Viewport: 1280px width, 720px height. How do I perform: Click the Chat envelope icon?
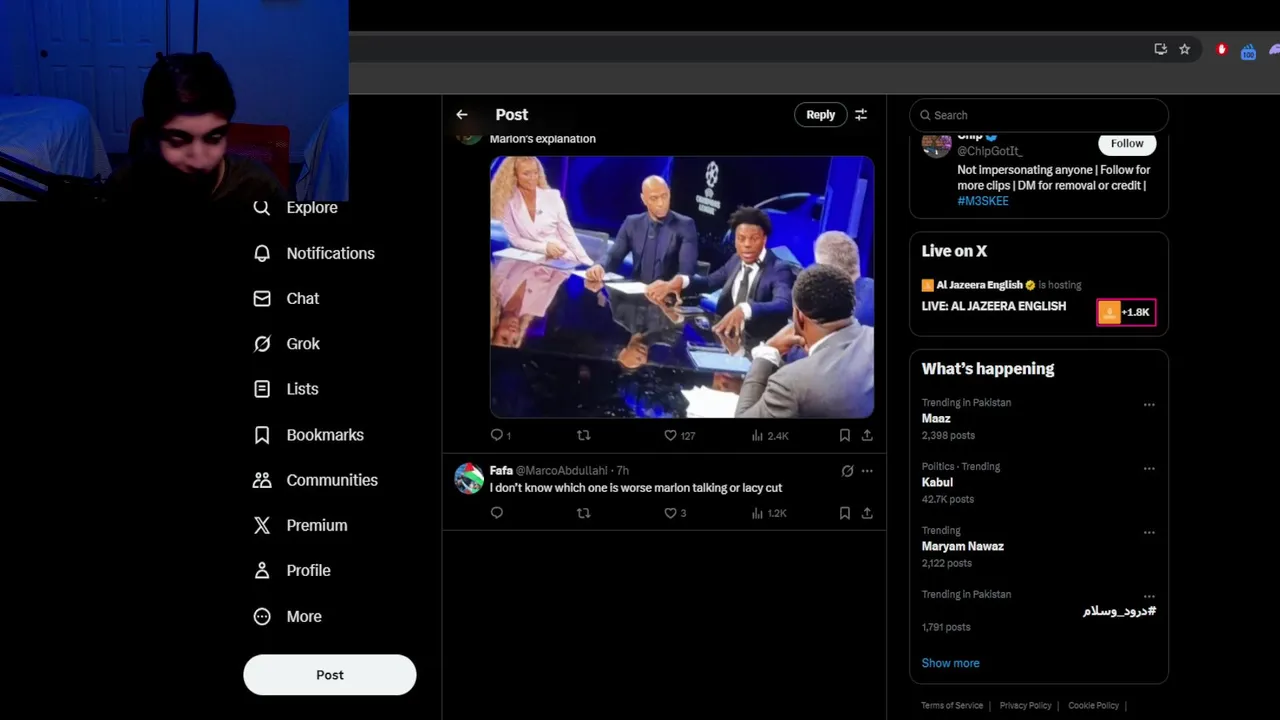(x=262, y=298)
